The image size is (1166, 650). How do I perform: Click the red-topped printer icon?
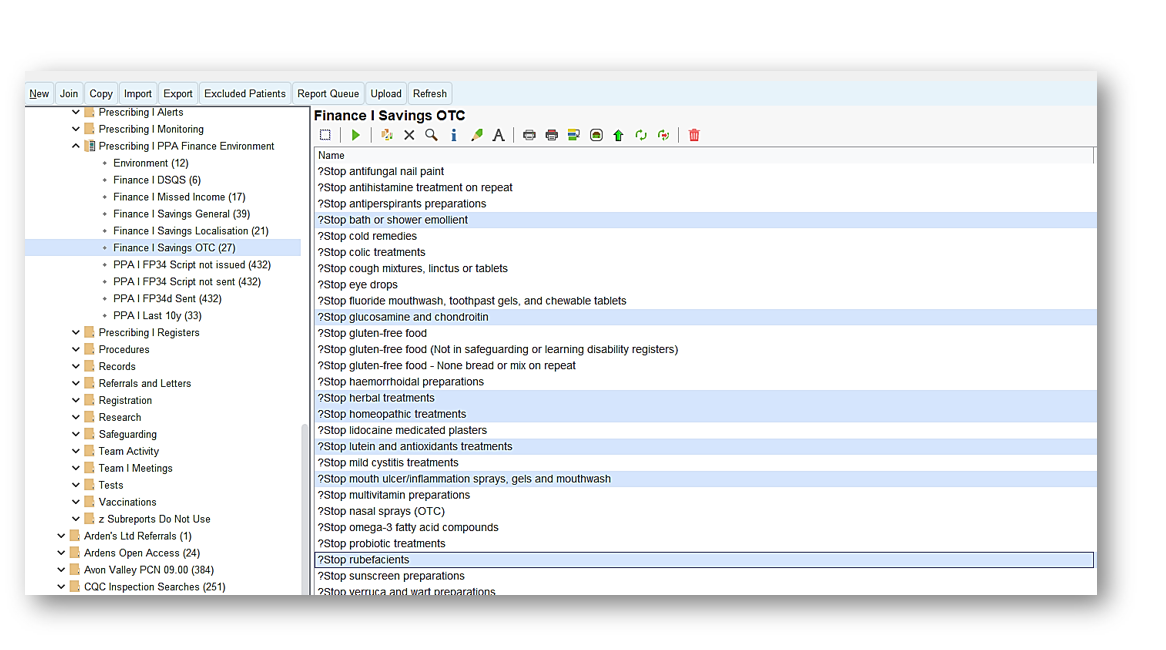coord(552,135)
